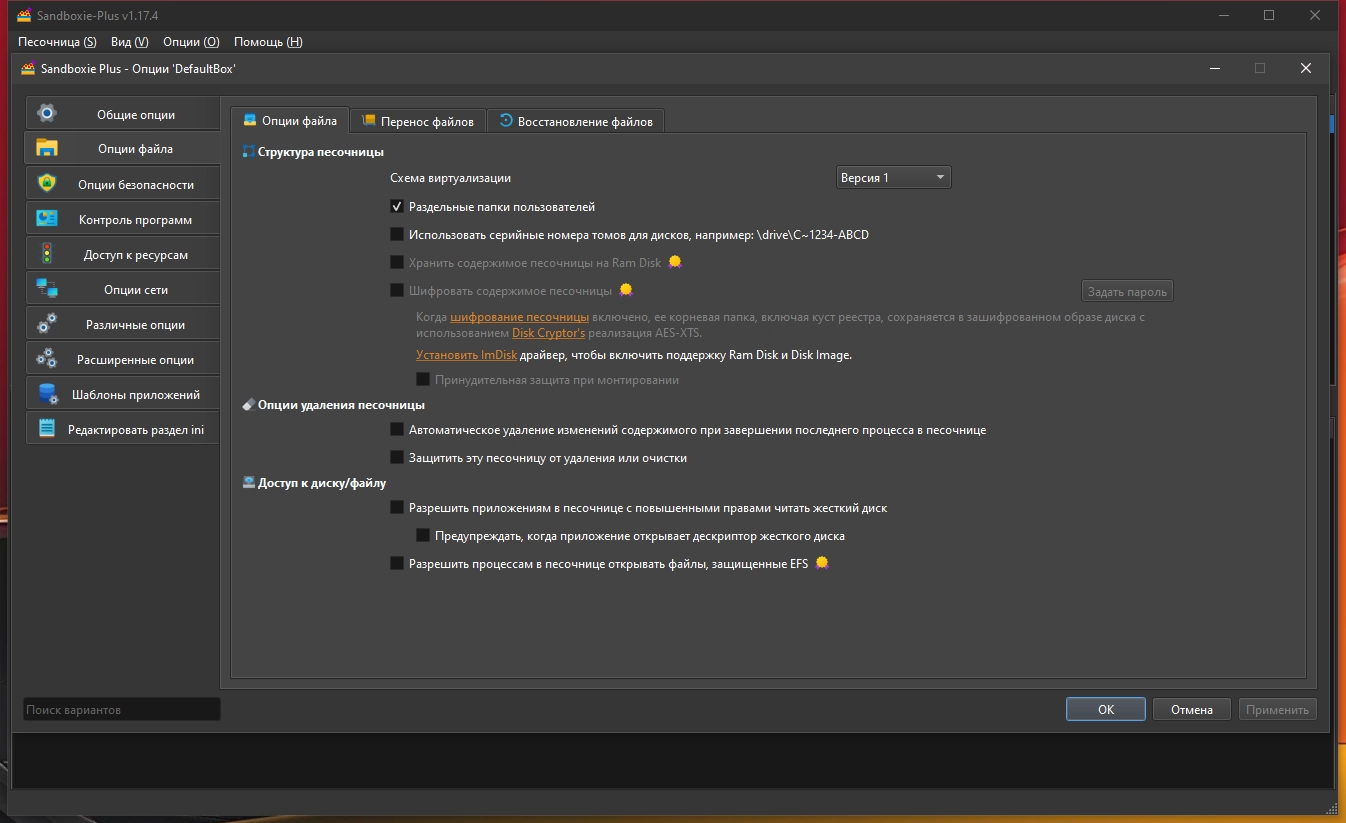The height and width of the screenshot is (823, 1346).
Task: Click the eraser icon by Опции удаления песочницы
Action: coord(249,405)
